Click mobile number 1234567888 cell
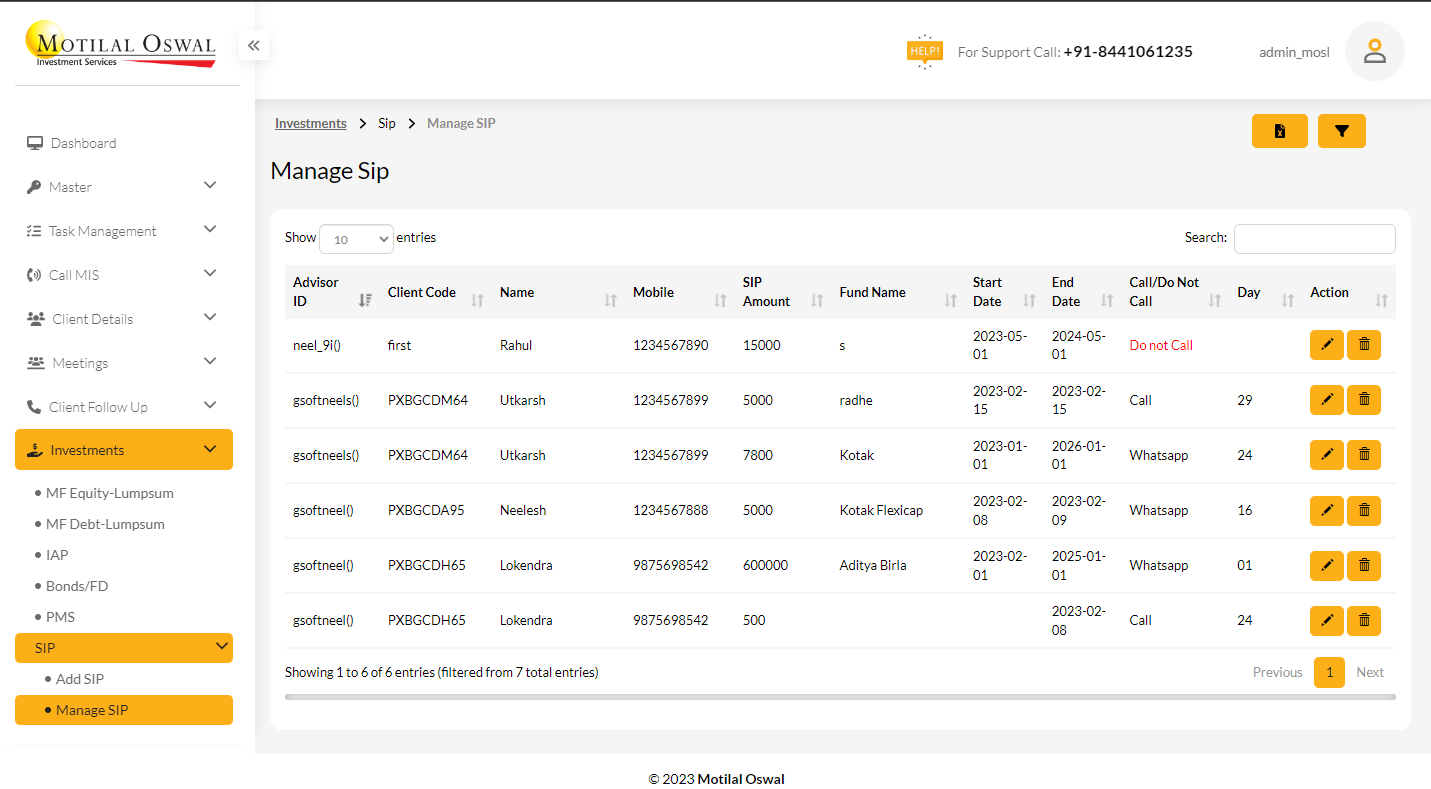Screen dimensions: 1431x789 tap(670, 510)
